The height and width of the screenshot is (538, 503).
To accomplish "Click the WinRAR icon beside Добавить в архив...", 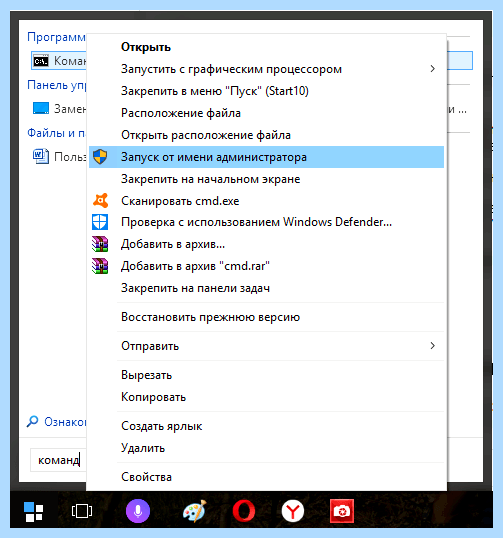I will (100, 244).
